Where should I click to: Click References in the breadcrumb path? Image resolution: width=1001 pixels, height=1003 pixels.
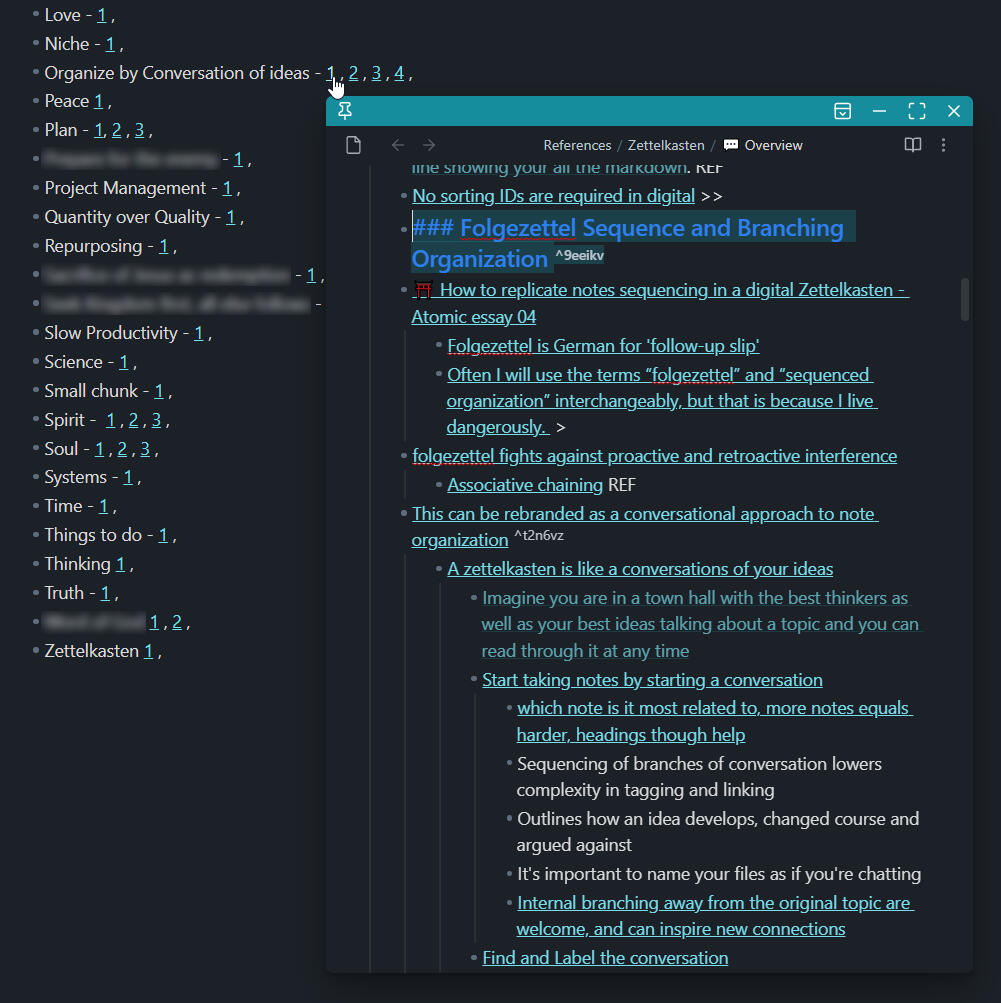pyautogui.click(x=577, y=145)
